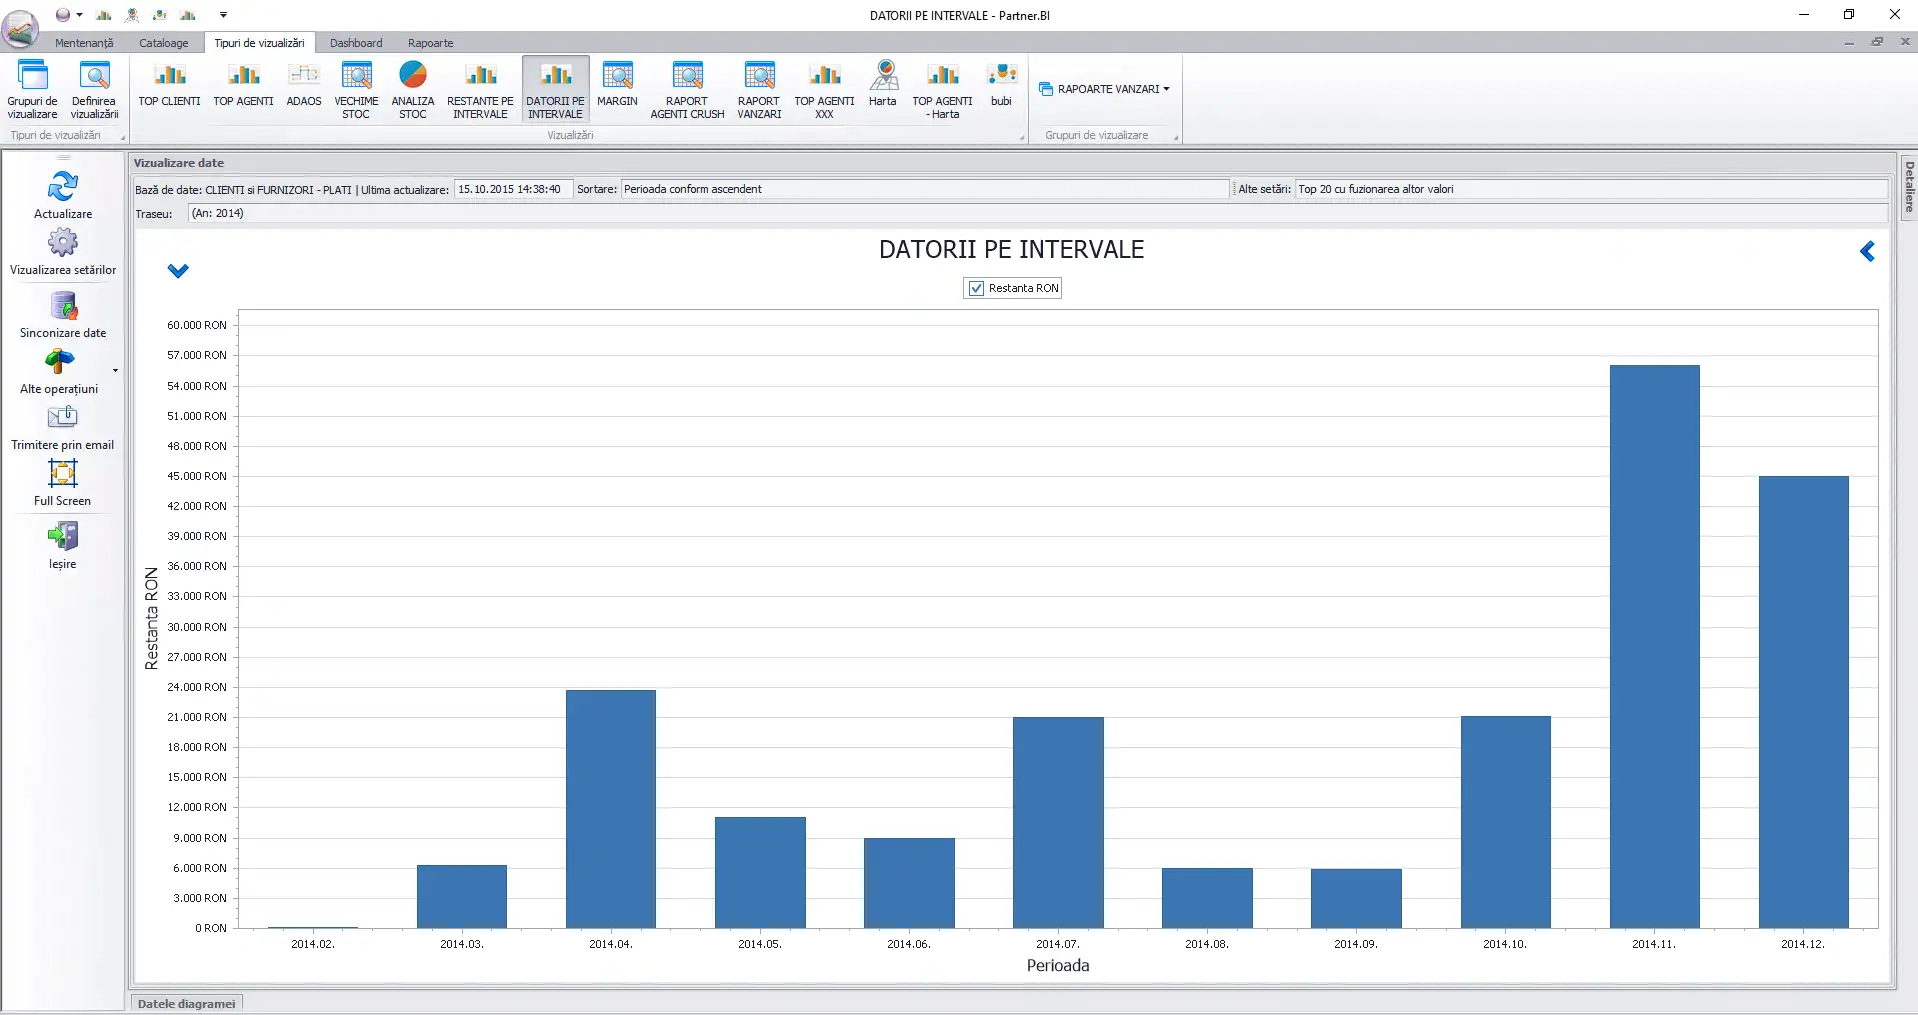This screenshot has height=1015, width=1918.
Task: Click the 2014.07. bar in chart
Action: [1058, 822]
